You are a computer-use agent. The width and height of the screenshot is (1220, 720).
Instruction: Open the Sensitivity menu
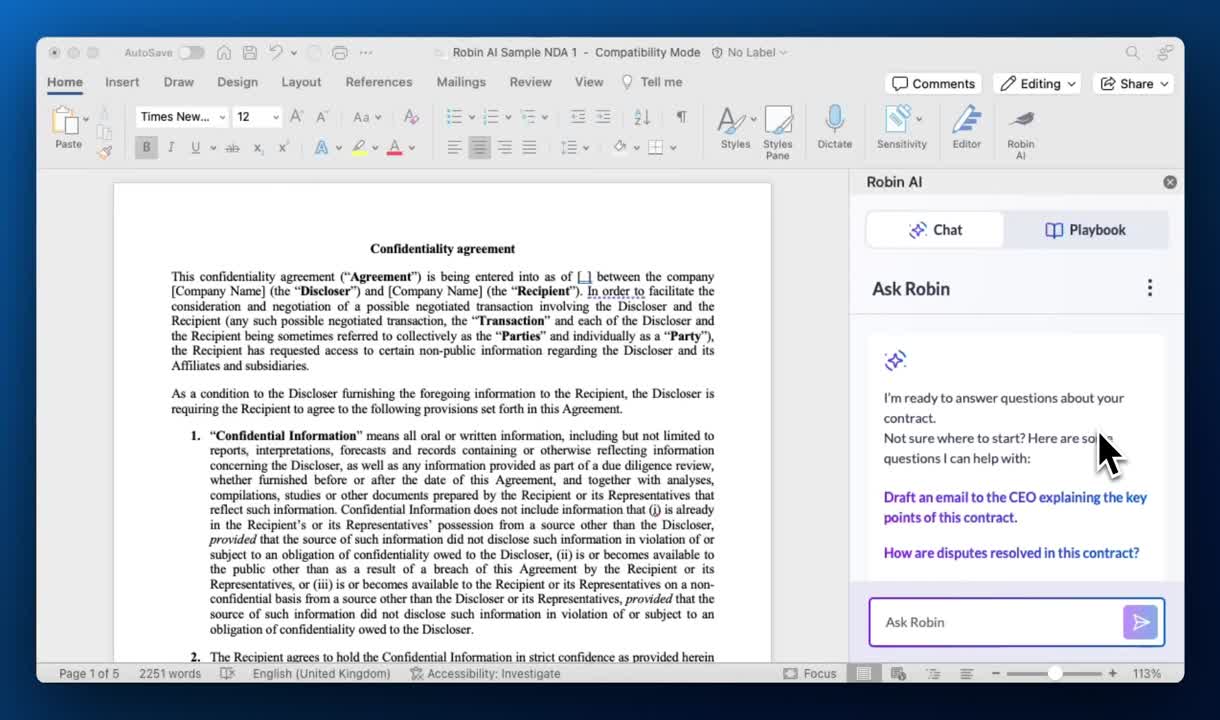pyautogui.click(x=902, y=128)
